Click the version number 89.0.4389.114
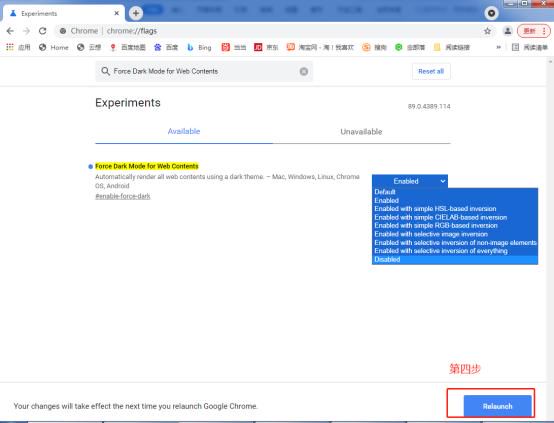 click(429, 106)
